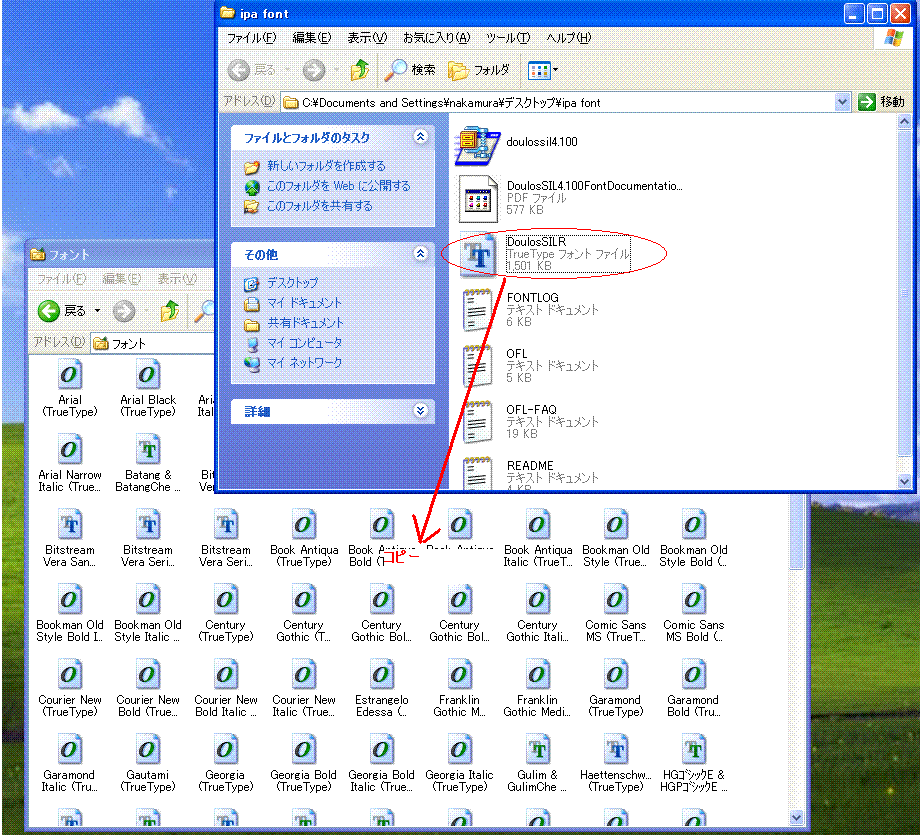This screenshot has height=836, width=922.
Task: Open the ヘルプ(H) help menu
Action: (x=568, y=38)
